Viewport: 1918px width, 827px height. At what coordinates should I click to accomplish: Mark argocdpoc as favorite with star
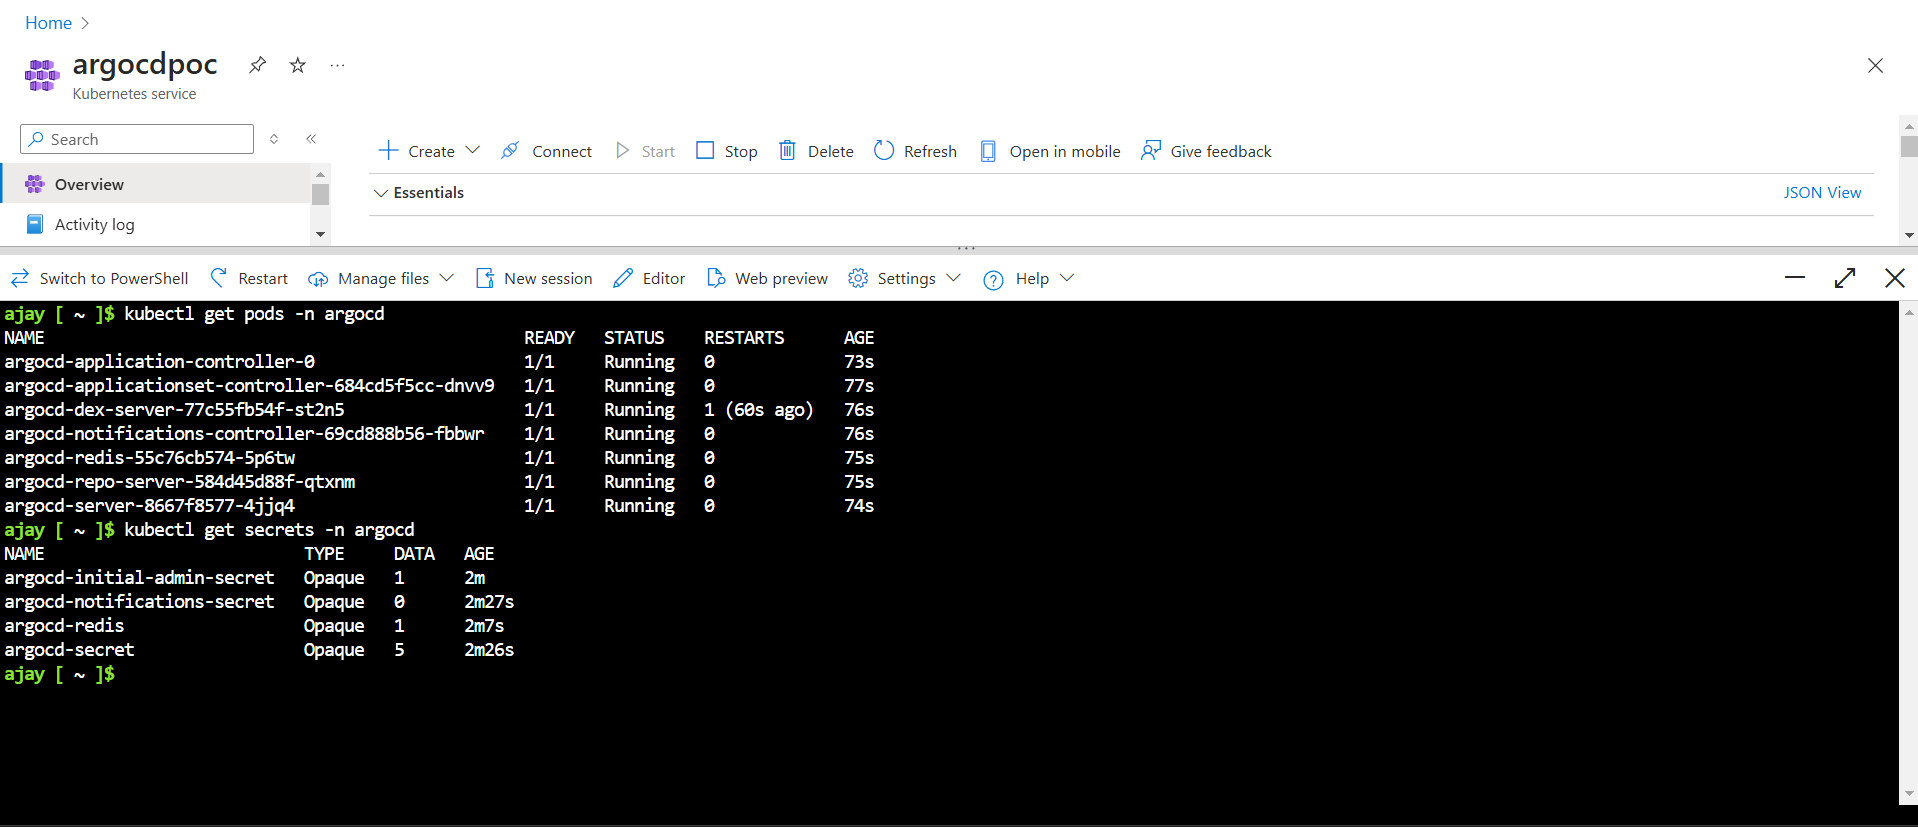click(x=297, y=65)
